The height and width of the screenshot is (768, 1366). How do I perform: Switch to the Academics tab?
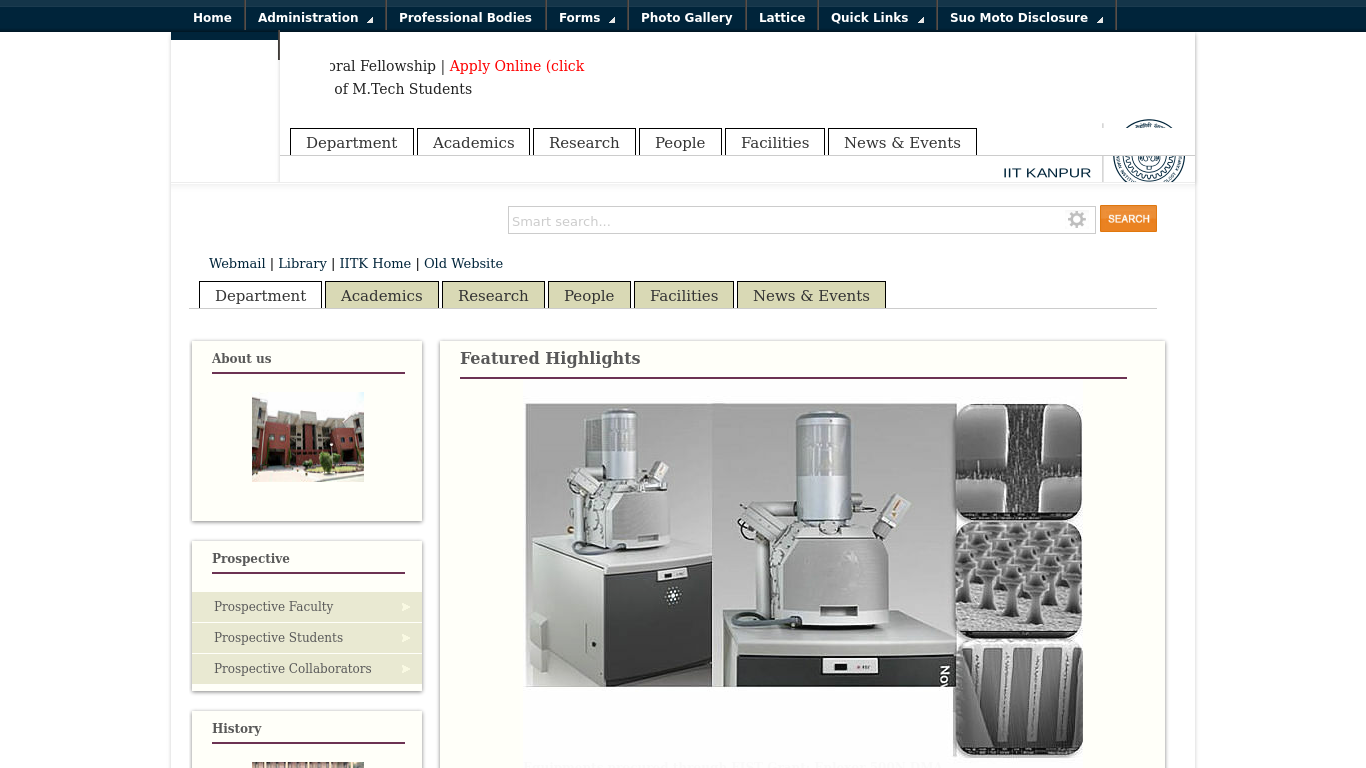(381, 295)
